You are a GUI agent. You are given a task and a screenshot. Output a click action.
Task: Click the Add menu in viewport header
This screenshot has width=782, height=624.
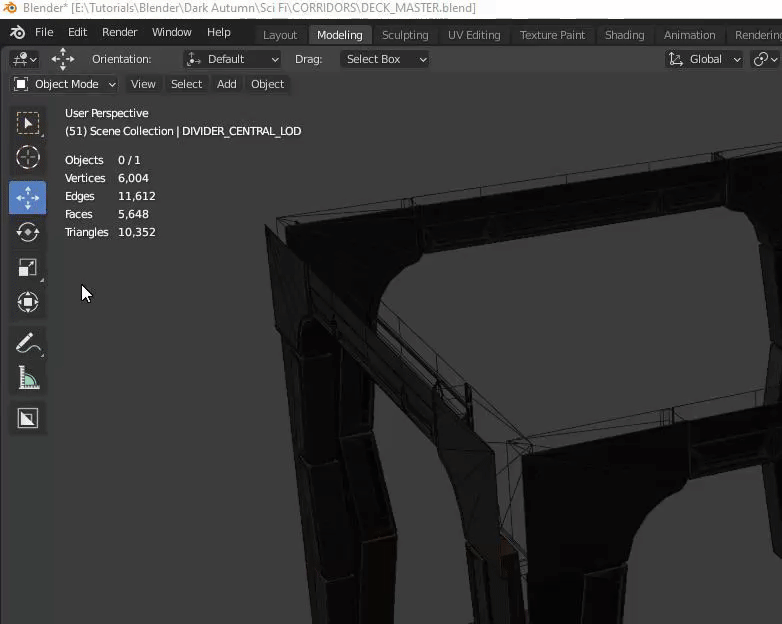tap(227, 84)
